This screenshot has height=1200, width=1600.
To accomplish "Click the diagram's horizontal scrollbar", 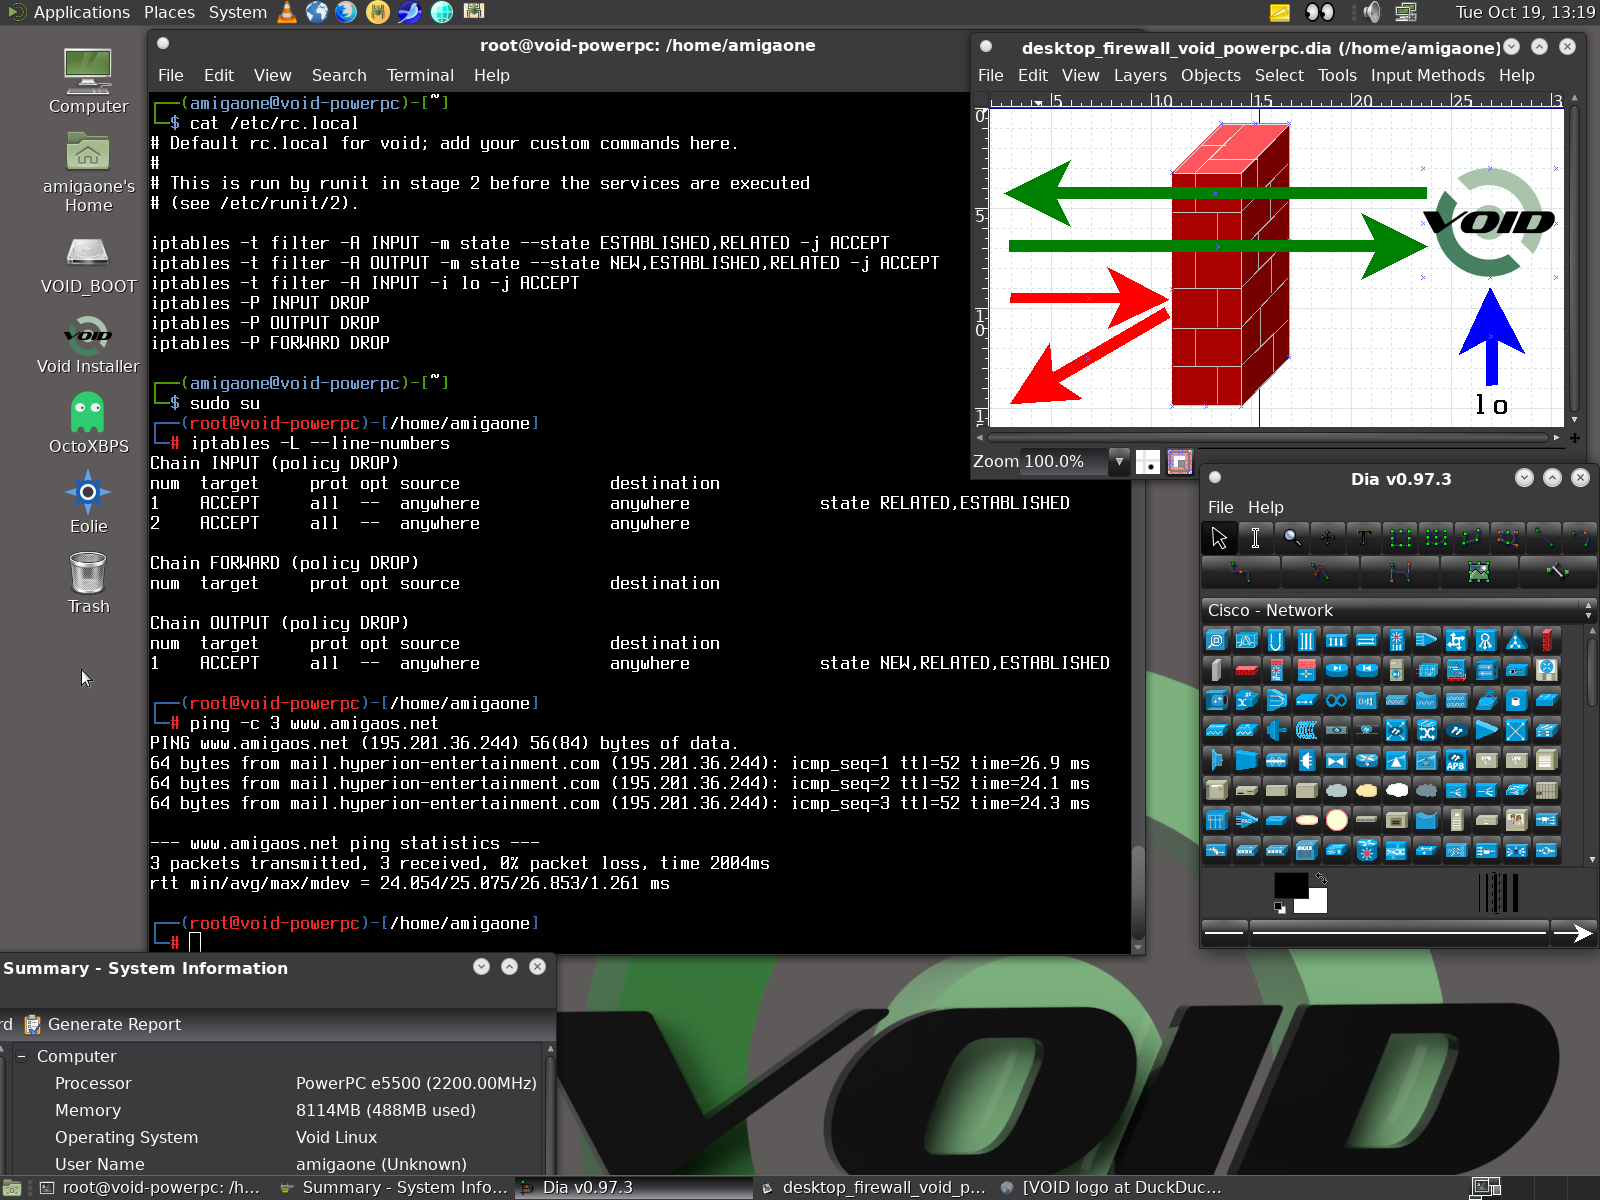I will (x=1269, y=437).
